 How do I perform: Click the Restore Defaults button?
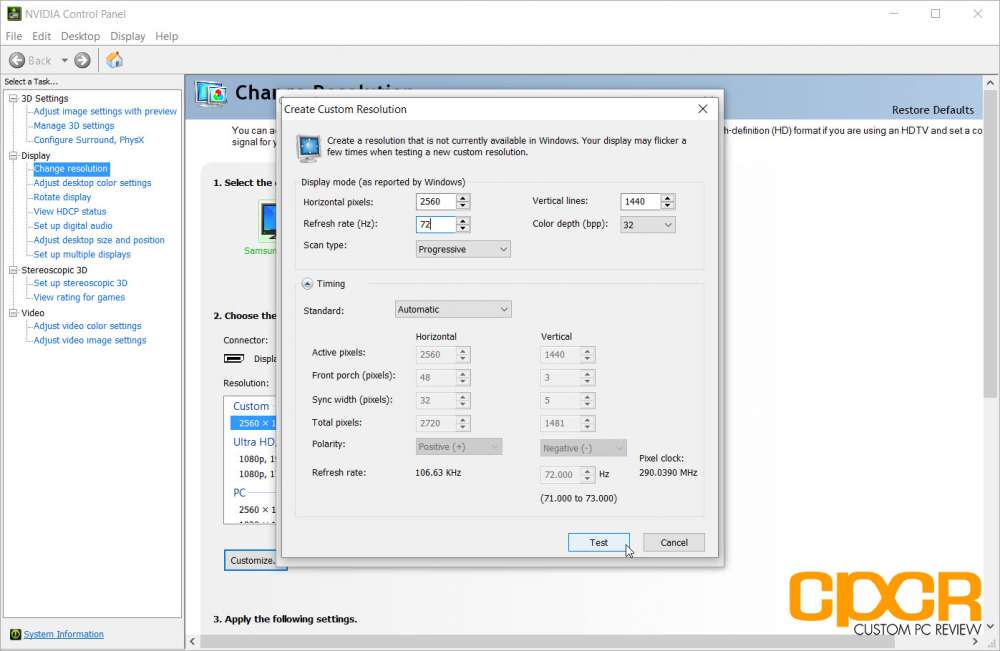932,110
